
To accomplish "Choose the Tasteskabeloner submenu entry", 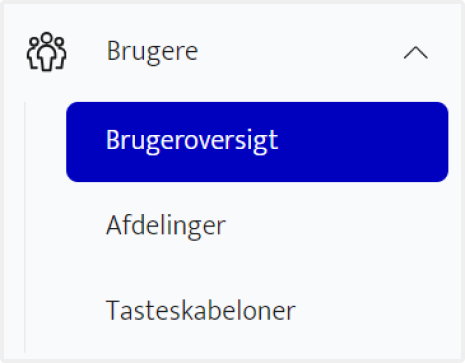I will point(201,310).
